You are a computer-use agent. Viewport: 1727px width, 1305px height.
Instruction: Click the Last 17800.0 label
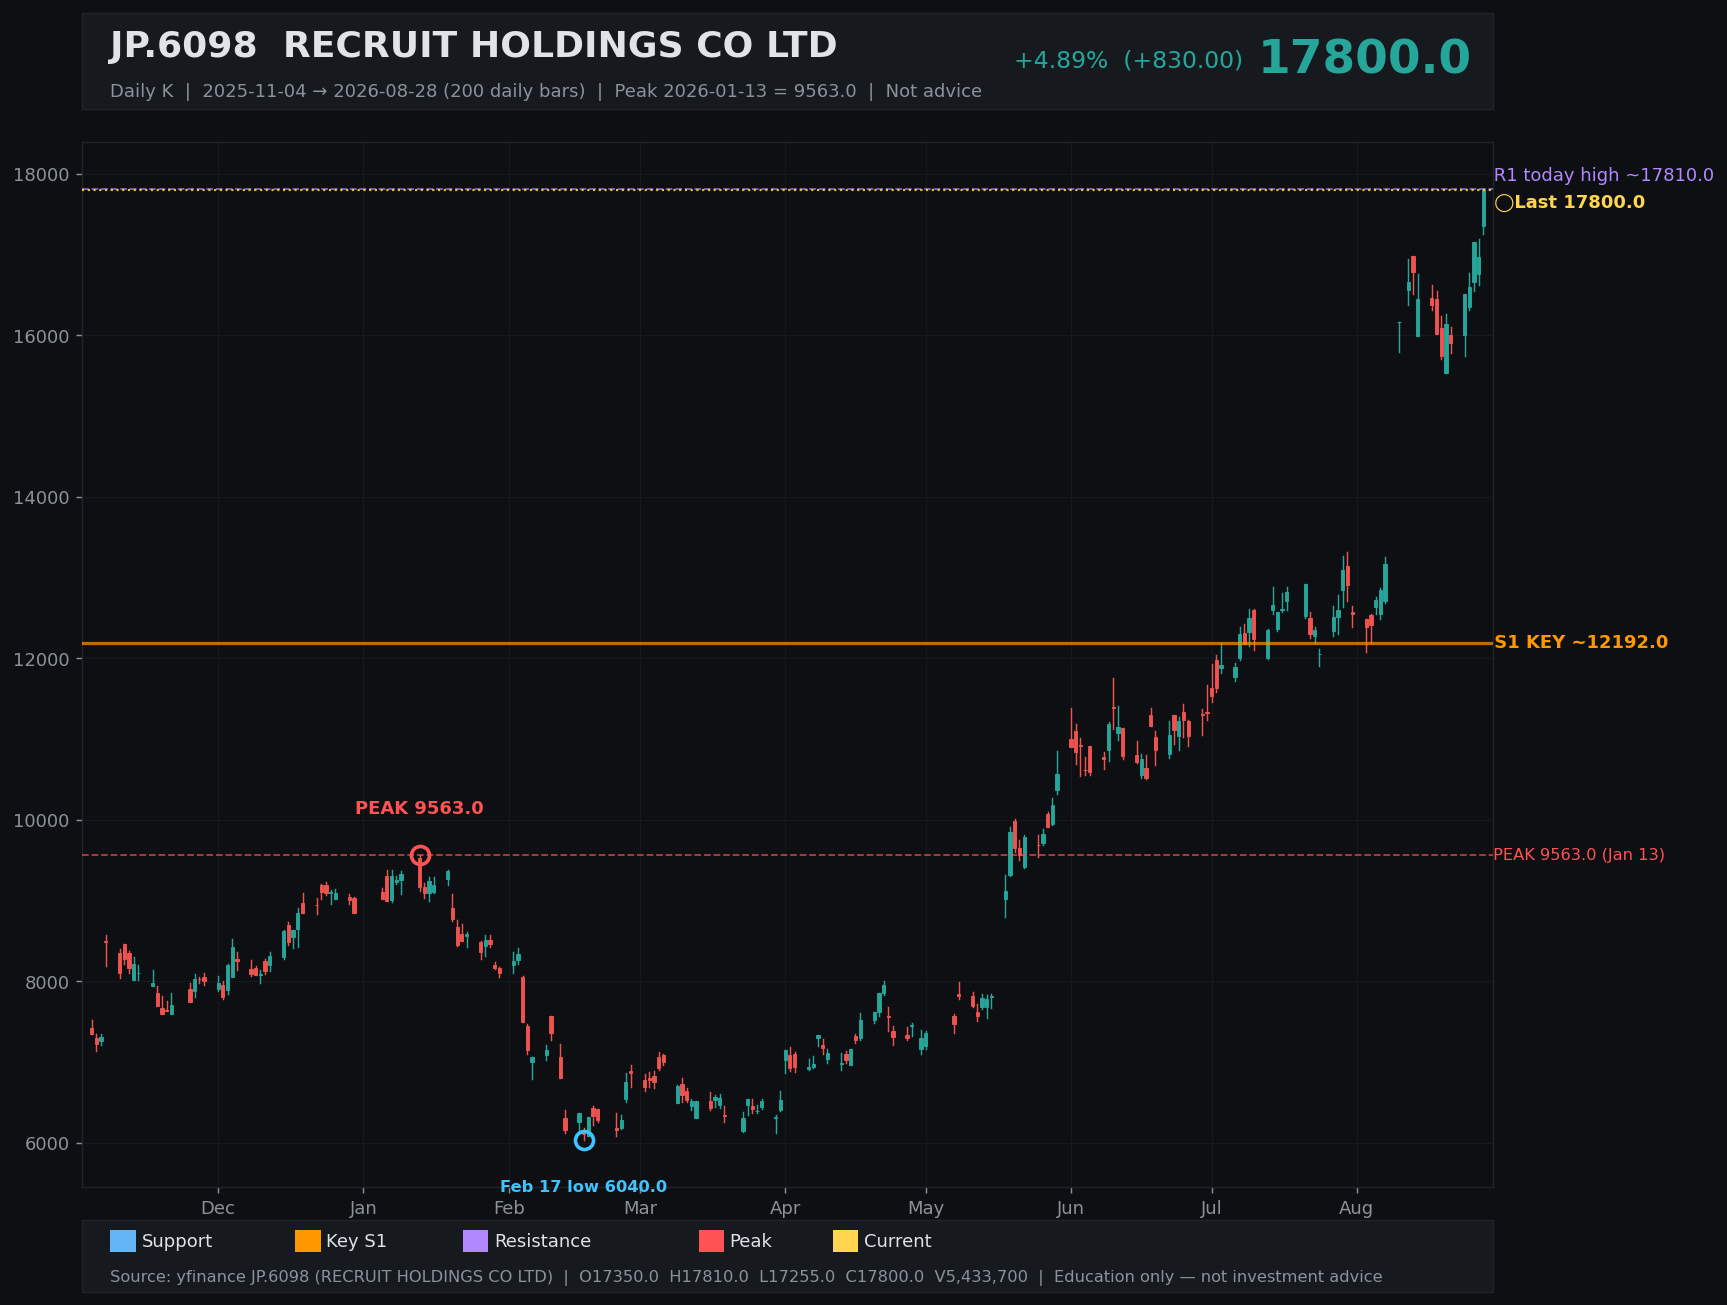click(1579, 202)
